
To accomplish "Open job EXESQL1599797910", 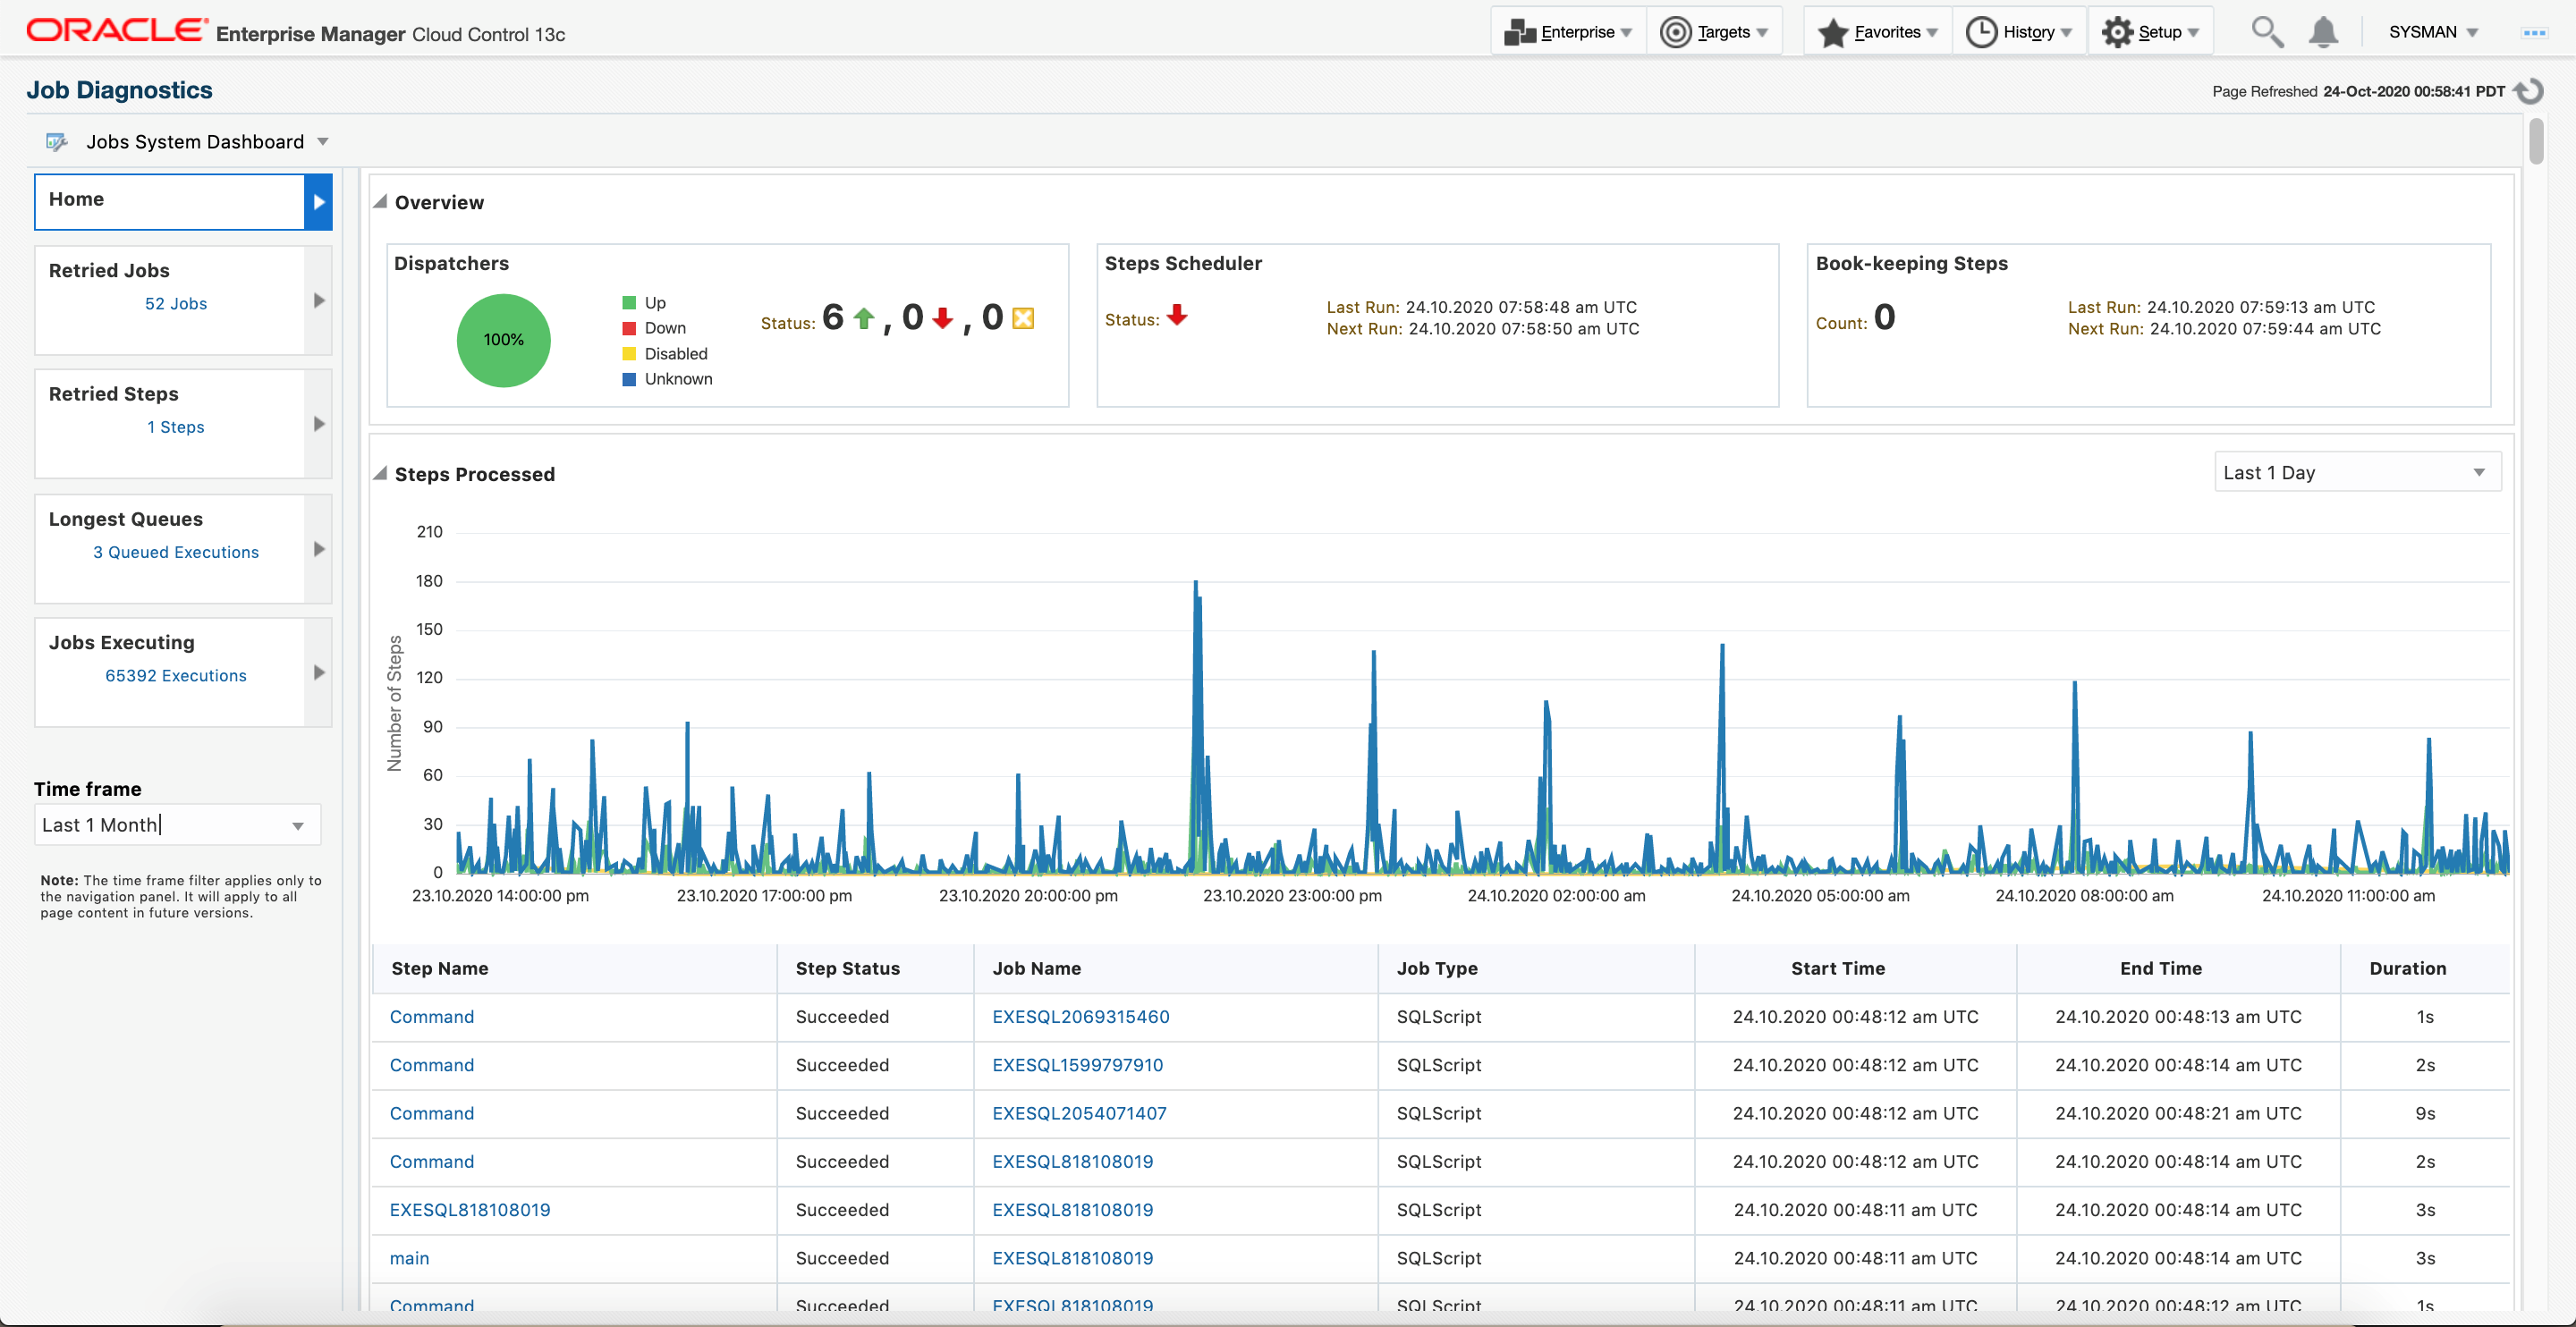I will coord(1077,1065).
